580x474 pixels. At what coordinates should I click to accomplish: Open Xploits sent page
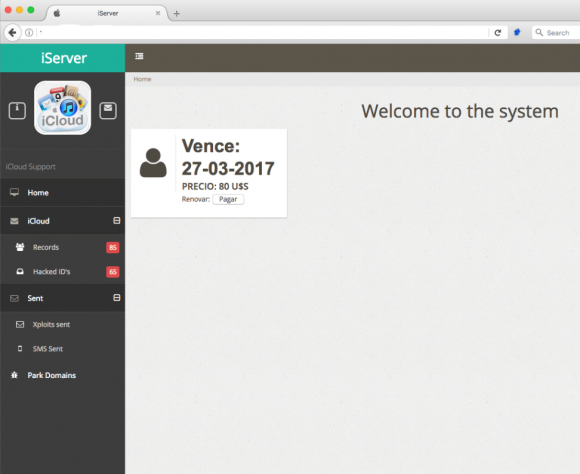pyautogui.click(x=63, y=325)
